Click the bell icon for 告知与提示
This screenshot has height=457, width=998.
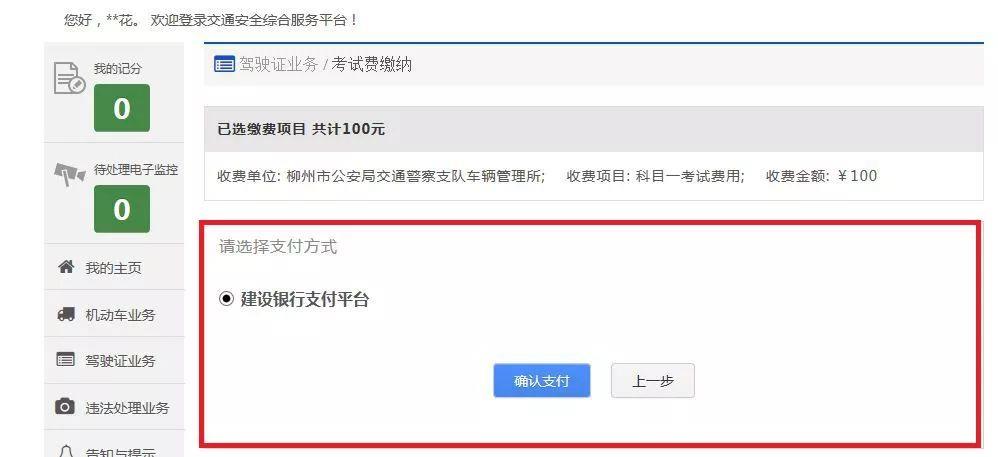pos(66,451)
